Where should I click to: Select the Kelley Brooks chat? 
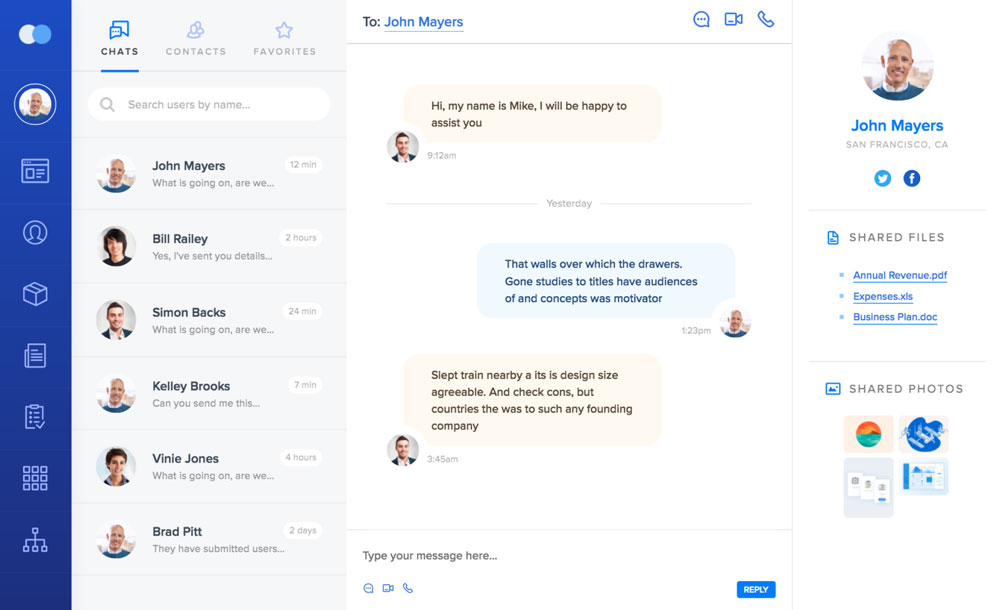coord(209,393)
